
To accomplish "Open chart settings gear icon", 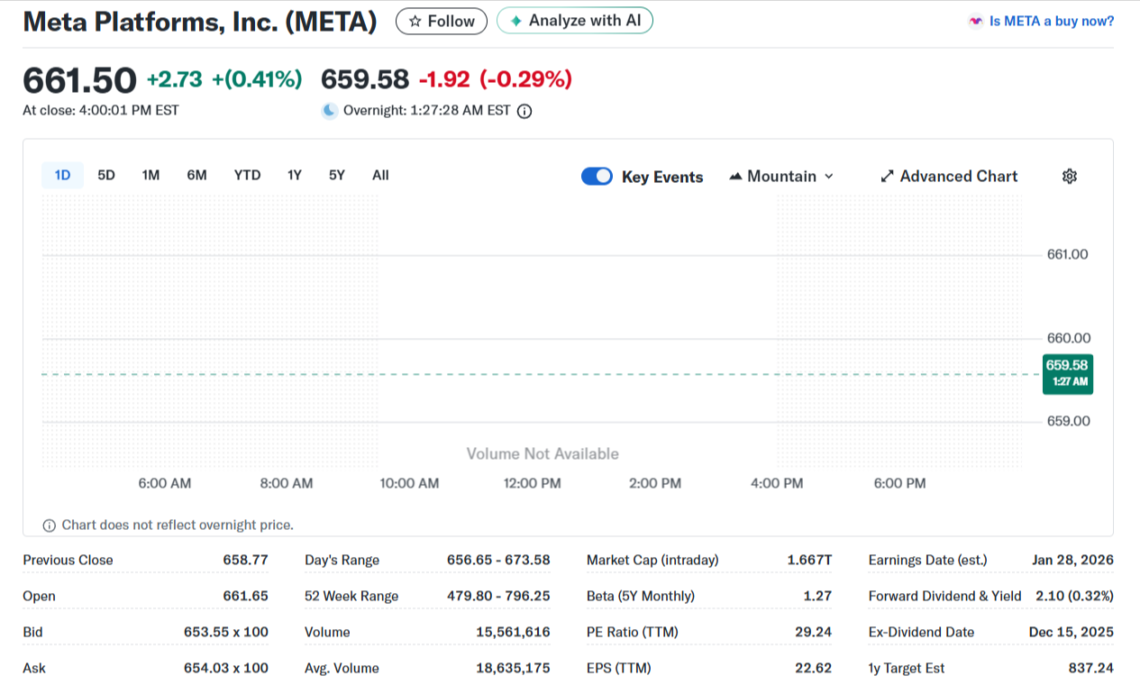I will coord(1069,177).
